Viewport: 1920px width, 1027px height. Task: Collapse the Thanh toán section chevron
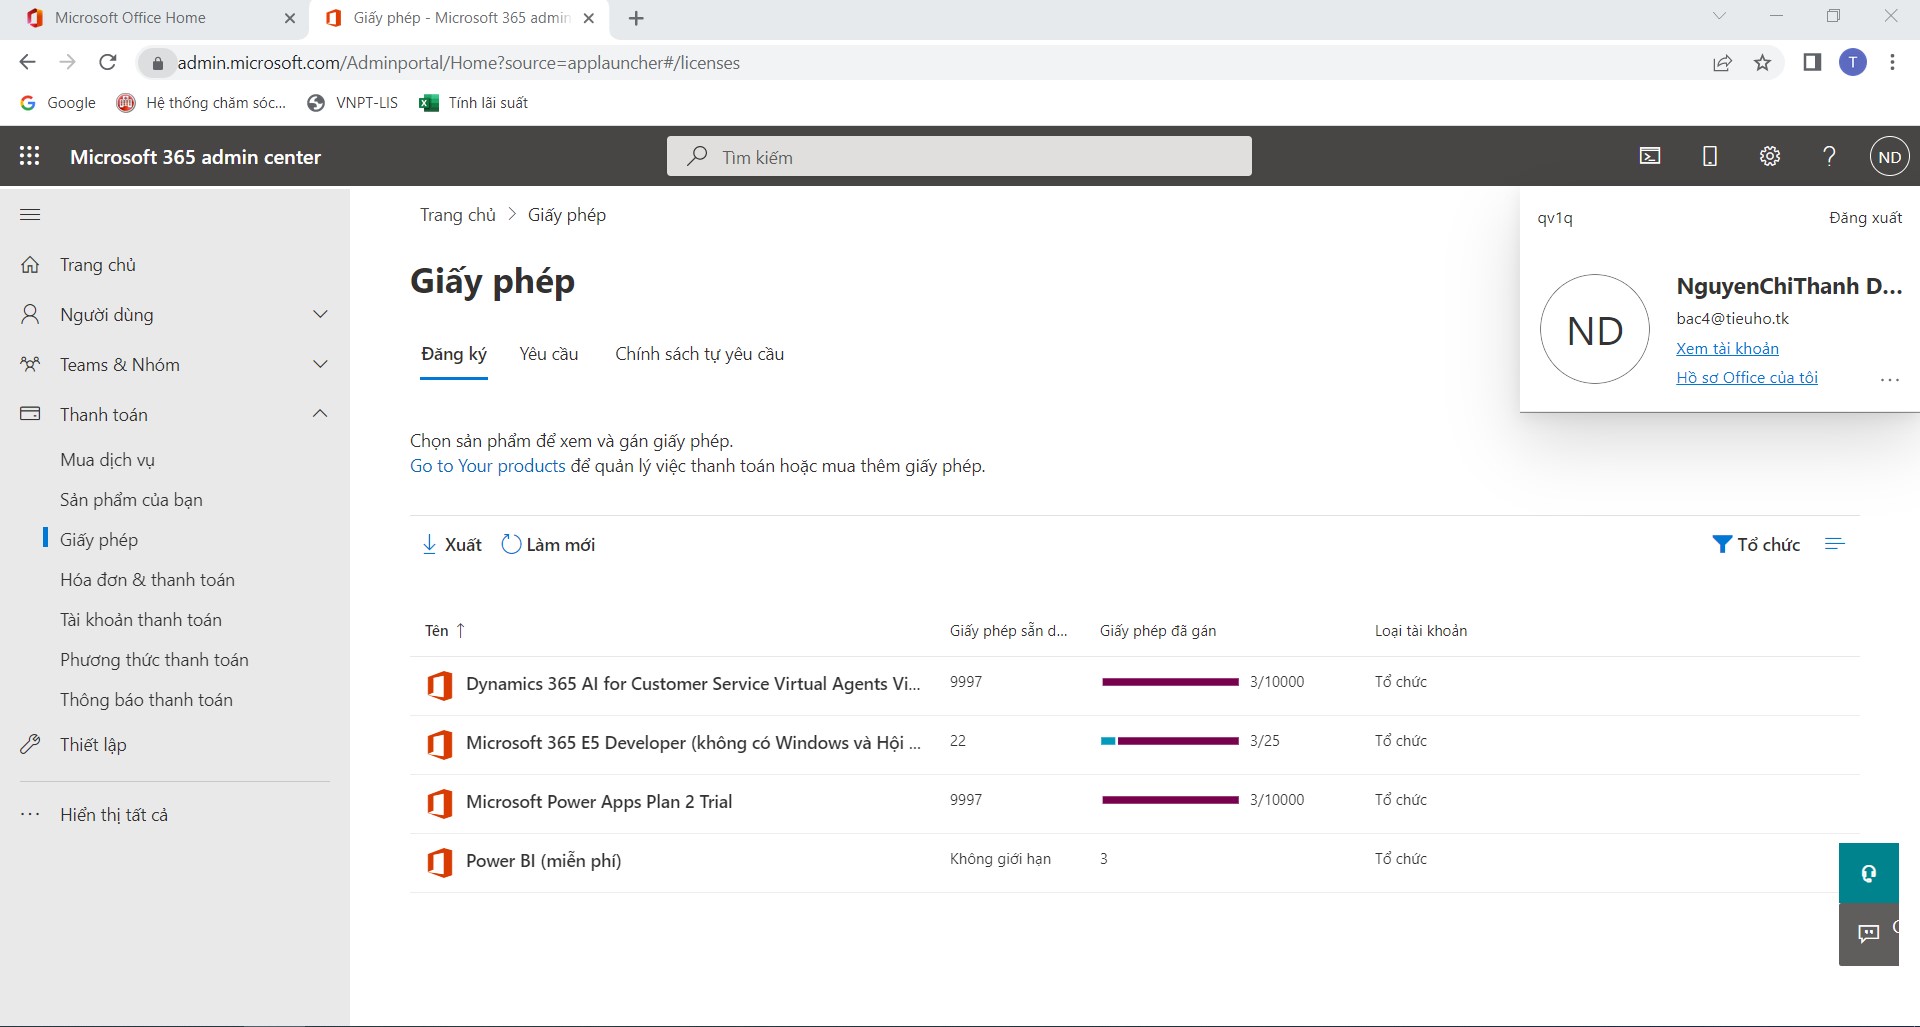pyautogui.click(x=320, y=413)
